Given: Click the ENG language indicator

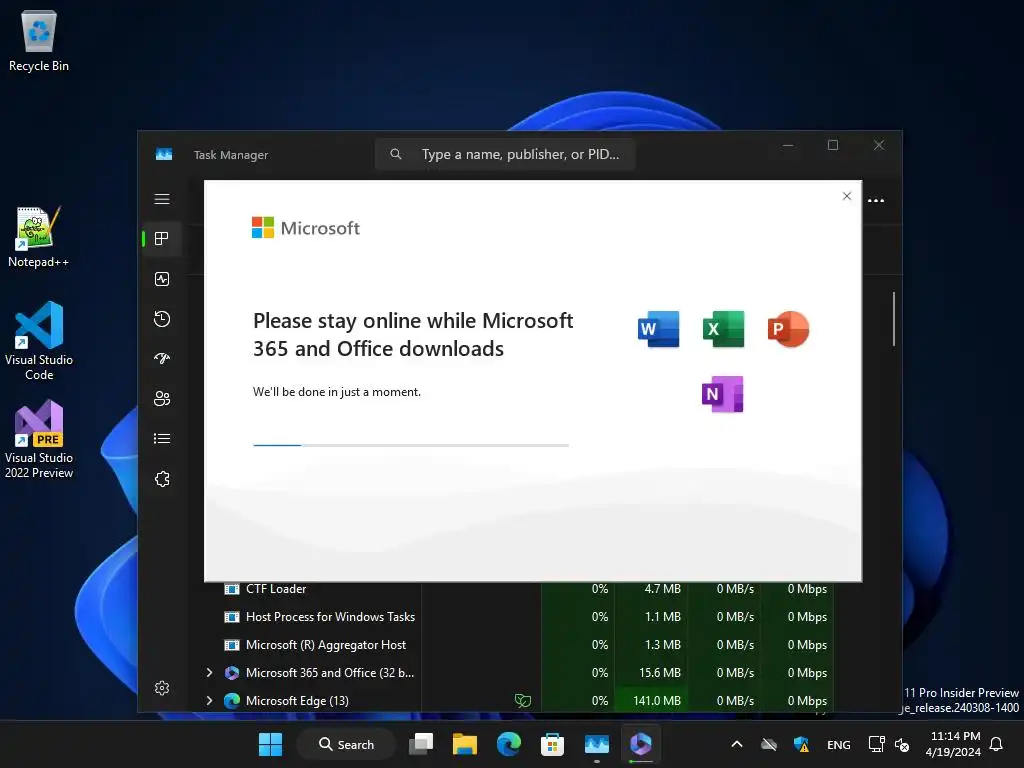Looking at the screenshot, I should [x=839, y=744].
